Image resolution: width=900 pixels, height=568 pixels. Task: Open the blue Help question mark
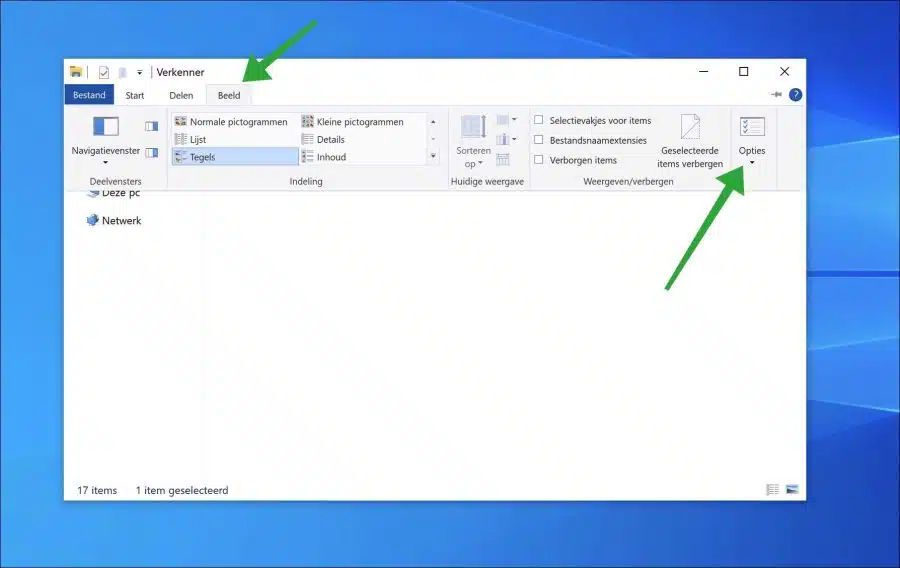(795, 95)
